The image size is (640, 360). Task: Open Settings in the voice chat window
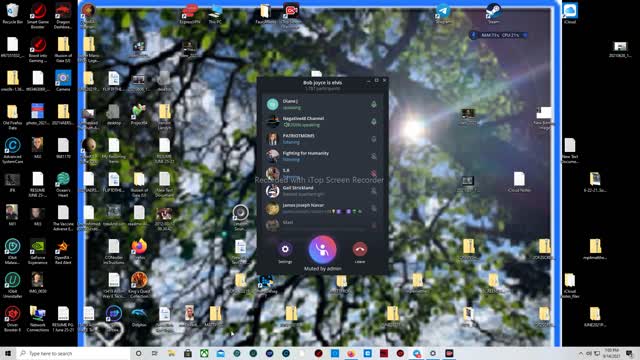[x=285, y=249]
